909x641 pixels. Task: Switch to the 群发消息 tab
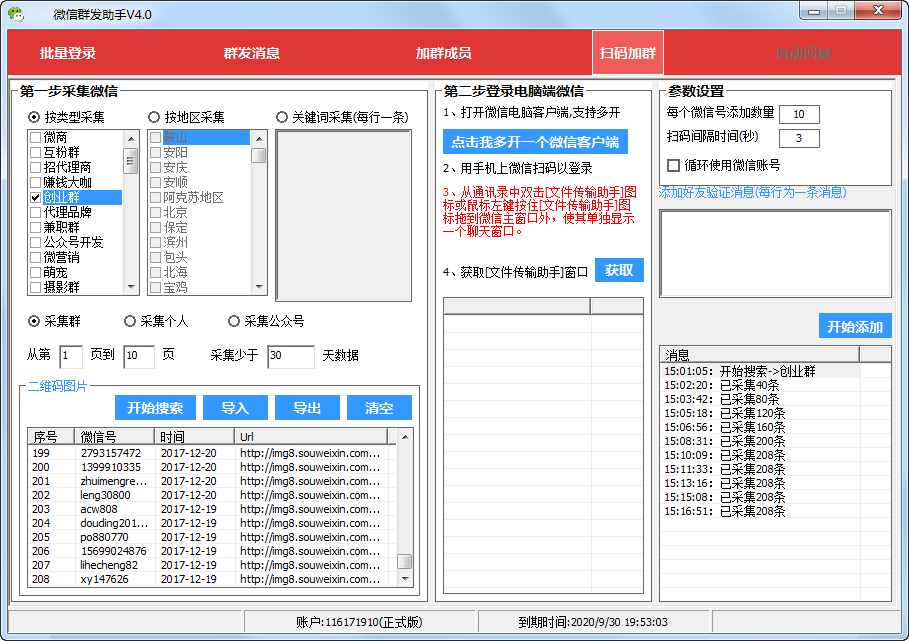(x=252, y=53)
